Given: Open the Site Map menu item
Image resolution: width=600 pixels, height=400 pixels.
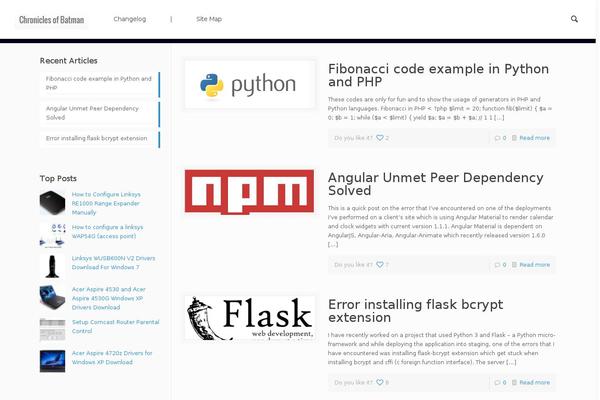Looking at the screenshot, I should pyautogui.click(x=209, y=19).
